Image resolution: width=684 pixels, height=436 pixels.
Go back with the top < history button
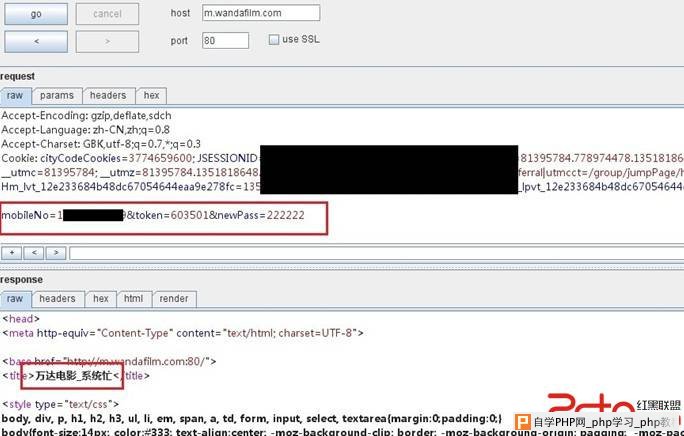tap(36, 41)
